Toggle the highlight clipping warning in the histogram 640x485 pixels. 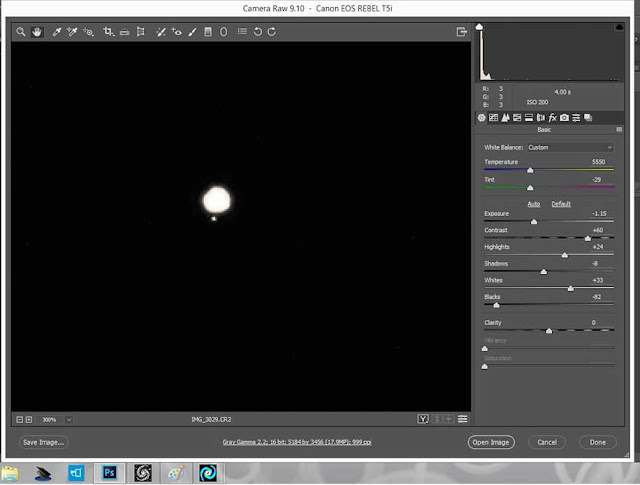pos(619,27)
